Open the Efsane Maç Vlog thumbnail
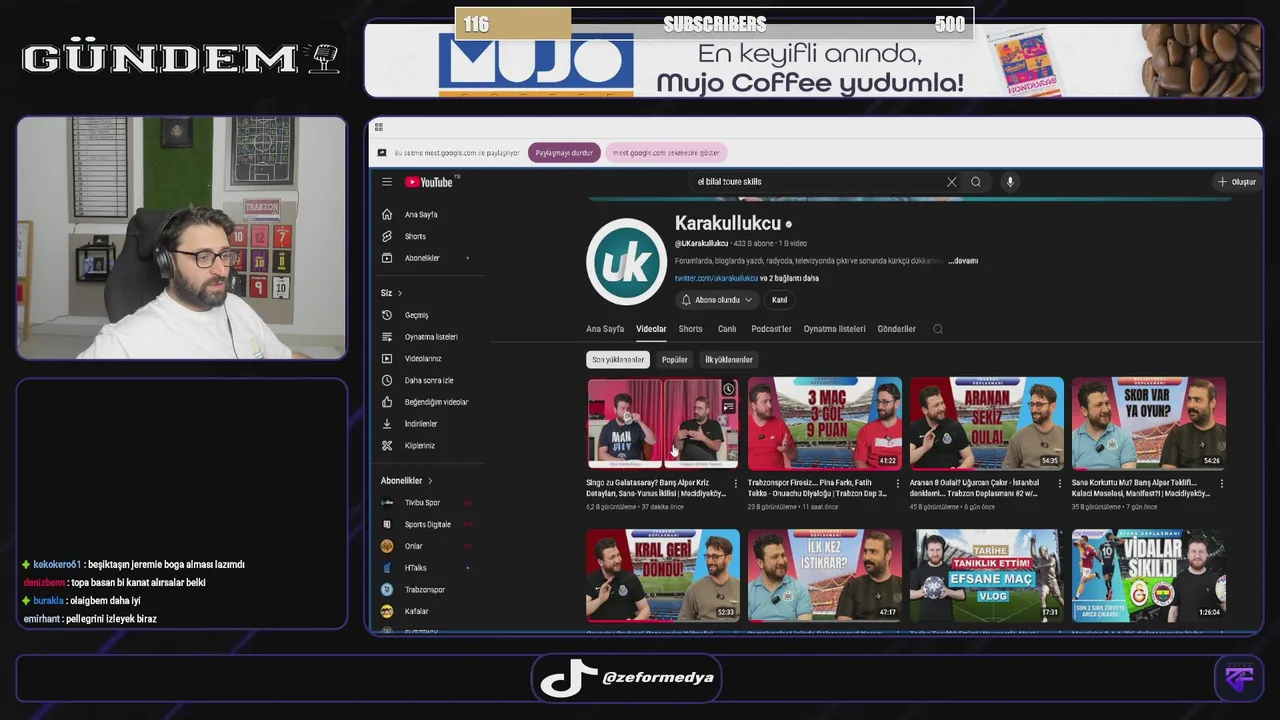Image resolution: width=1280 pixels, height=720 pixels. 986,575
